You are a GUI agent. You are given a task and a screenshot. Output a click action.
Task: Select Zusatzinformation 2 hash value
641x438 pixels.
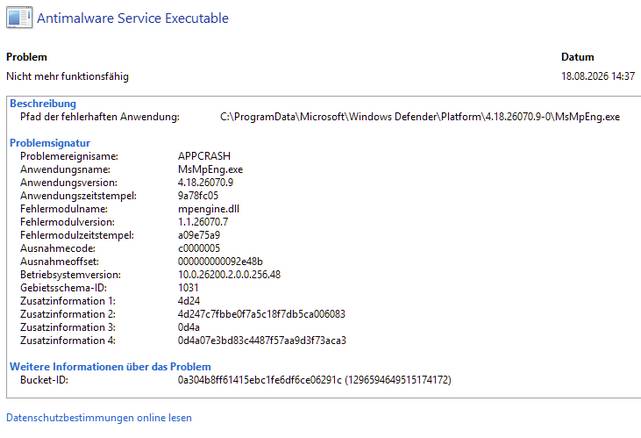[262, 314]
